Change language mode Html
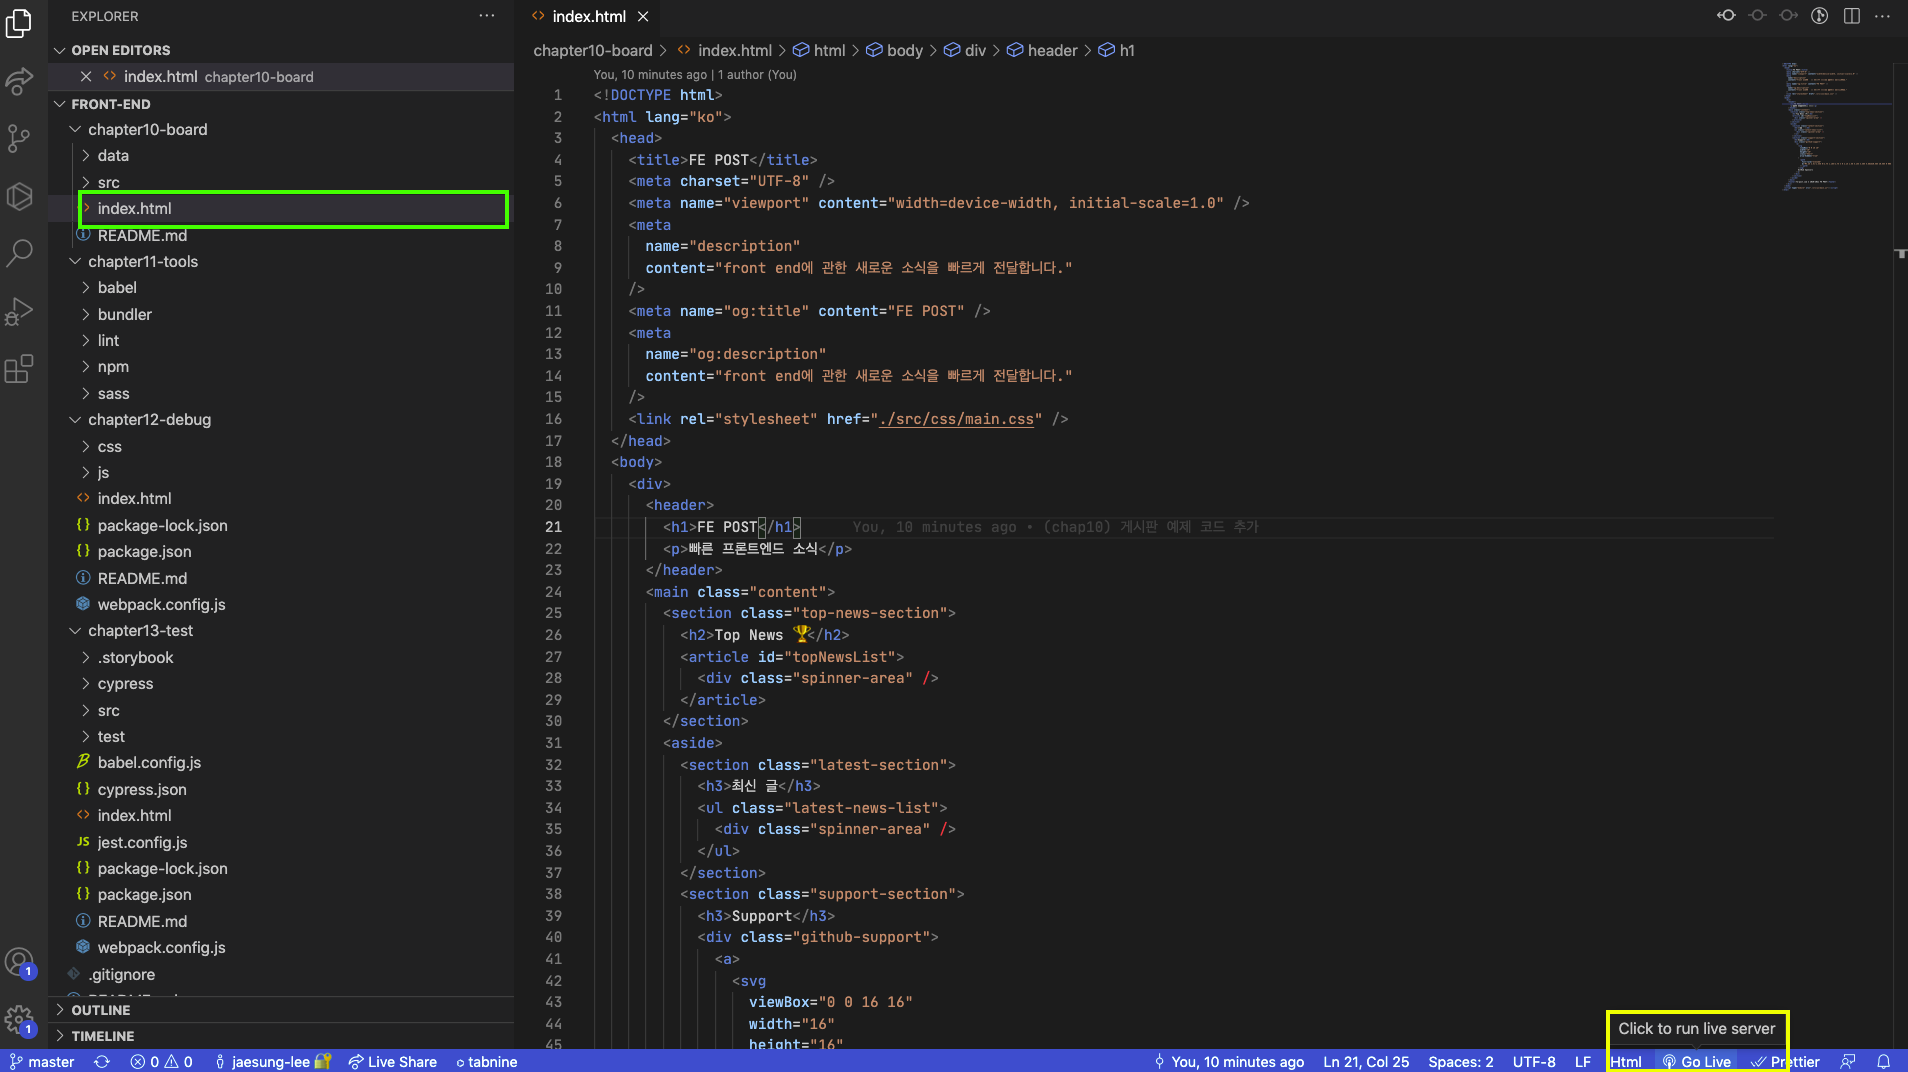1908x1072 pixels. 1626,1062
